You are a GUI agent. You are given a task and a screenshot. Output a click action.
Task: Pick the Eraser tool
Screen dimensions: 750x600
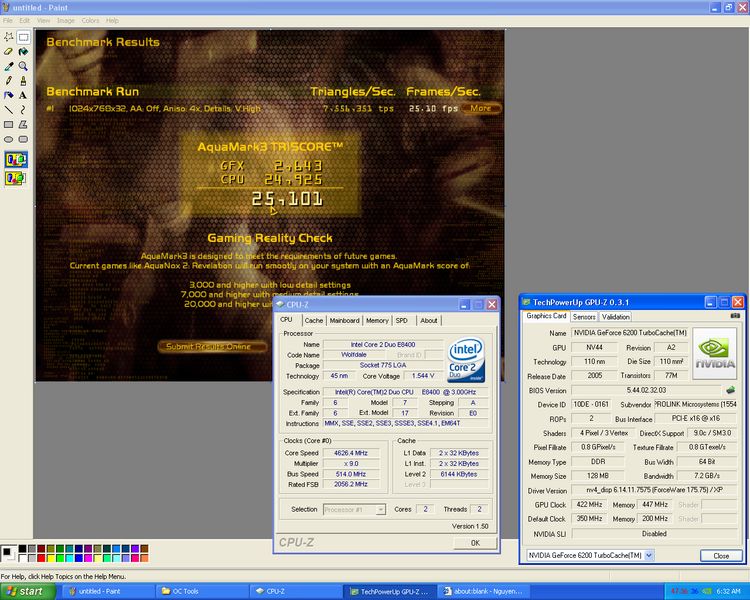[9, 52]
